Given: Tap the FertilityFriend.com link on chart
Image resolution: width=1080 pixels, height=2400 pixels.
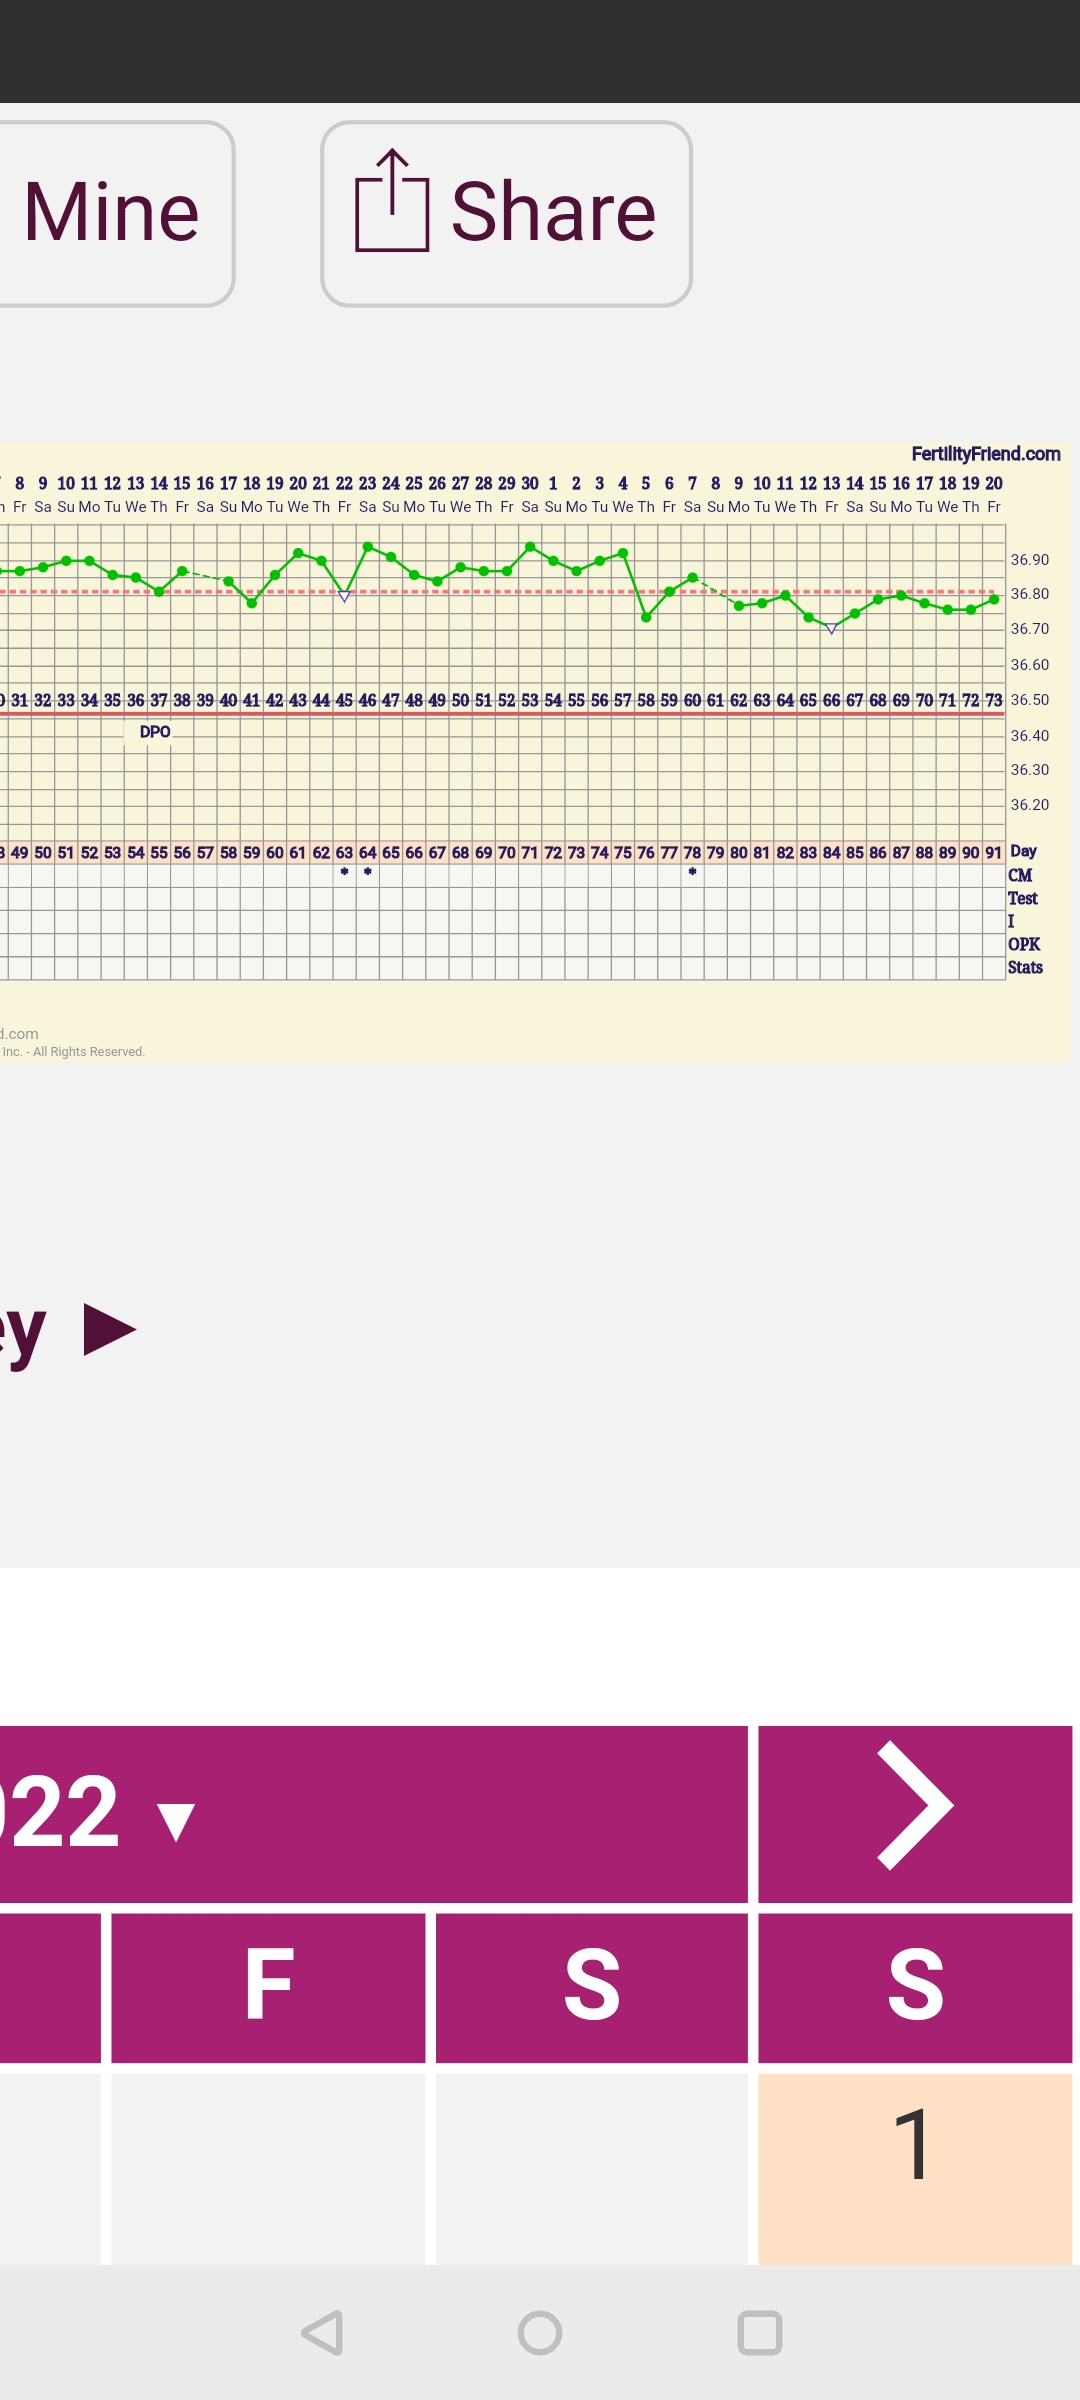Looking at the screenshot, I should (x=985, y=454).
